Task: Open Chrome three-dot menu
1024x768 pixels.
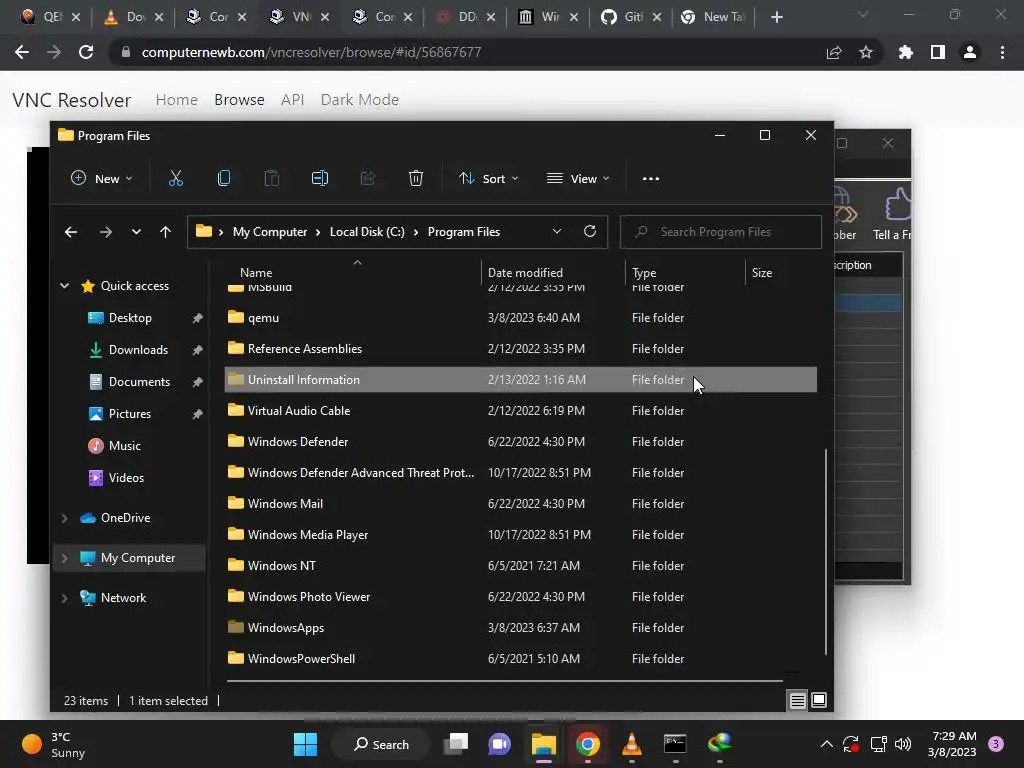Action: 1002,52
